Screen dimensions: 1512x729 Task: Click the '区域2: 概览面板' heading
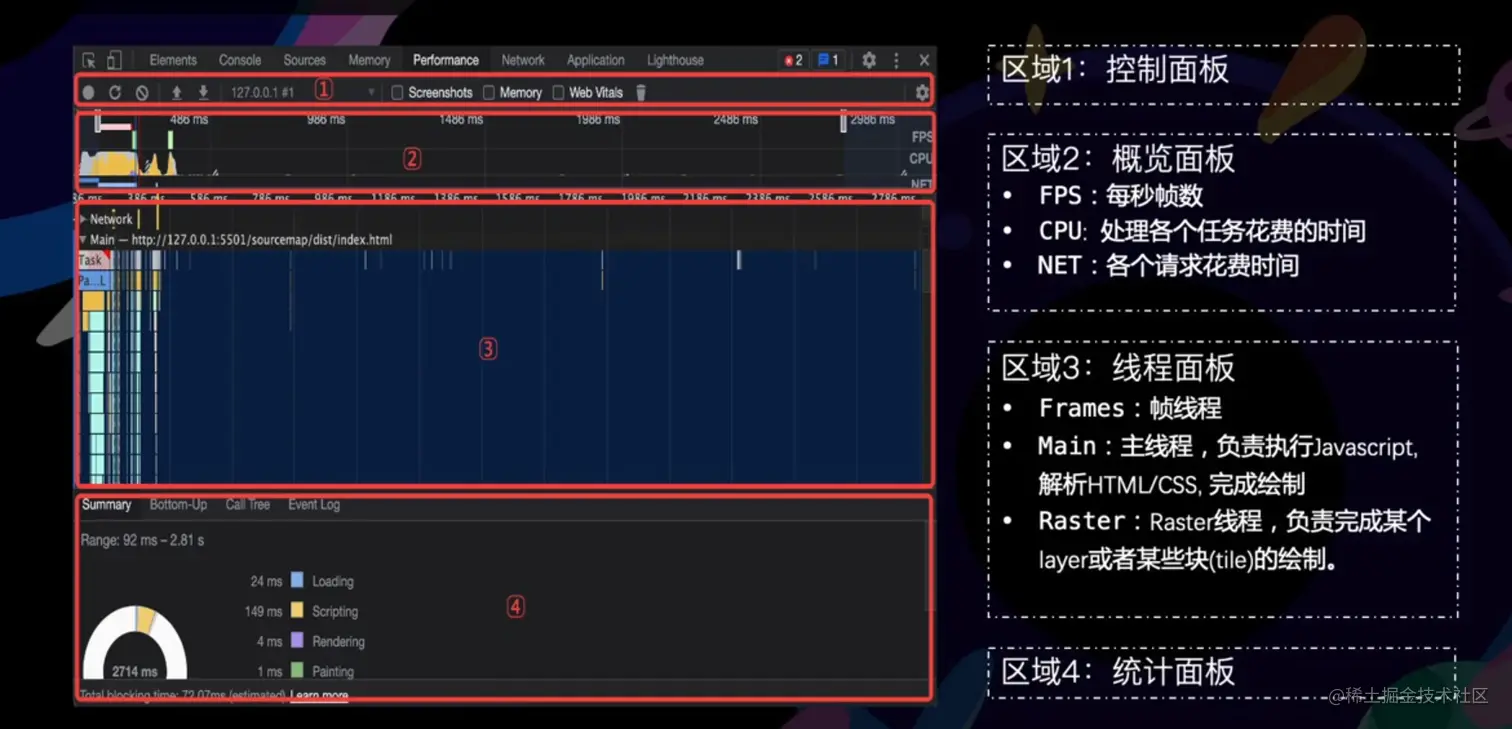pyautogui.click(x=1118, y=159)
